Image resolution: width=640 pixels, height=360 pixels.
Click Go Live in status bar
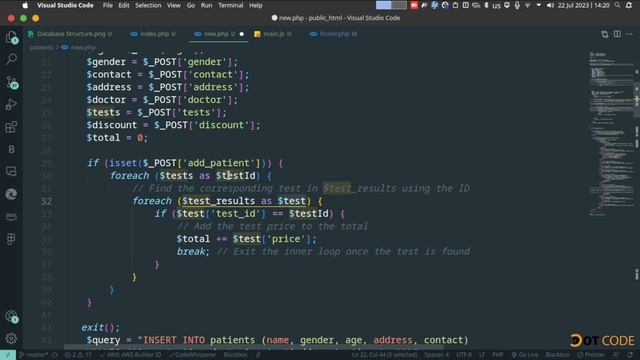[x=525, y=355]
